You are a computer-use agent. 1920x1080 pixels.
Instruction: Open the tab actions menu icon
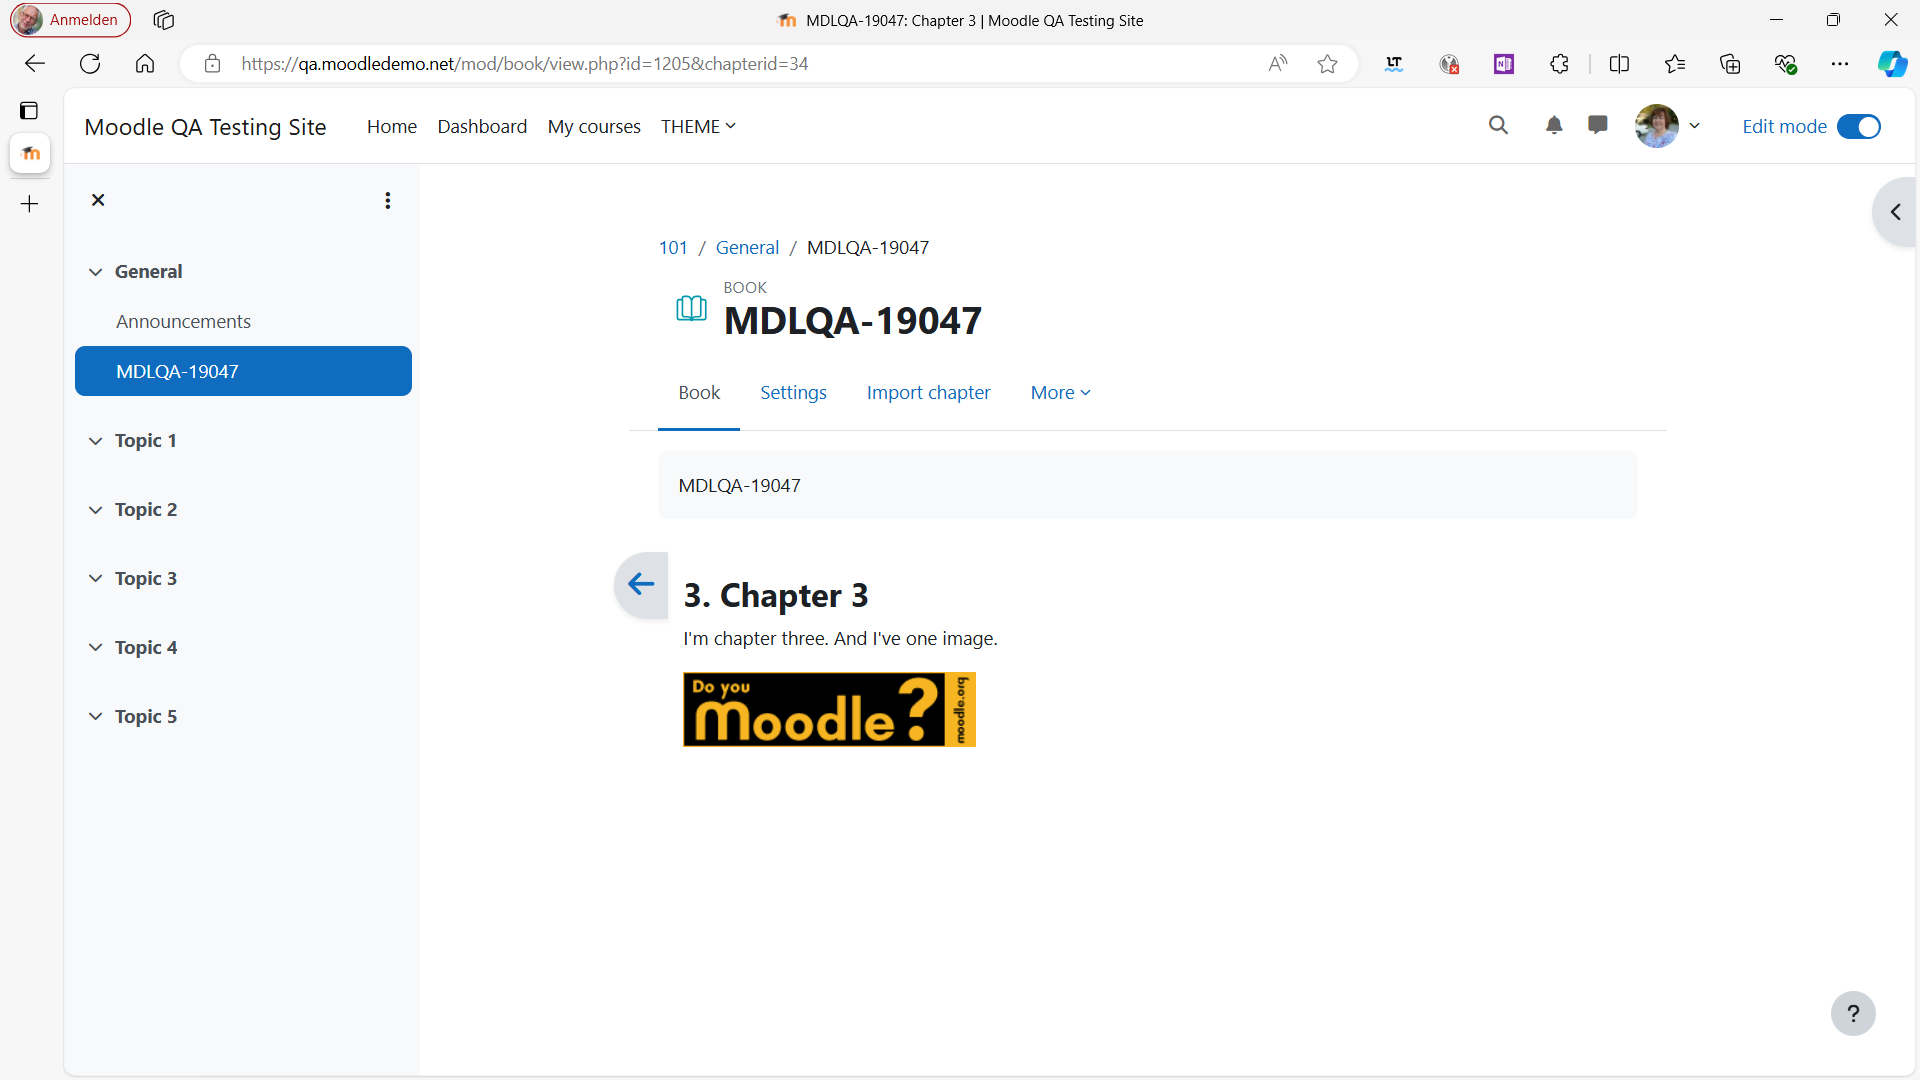pos(29,111)
